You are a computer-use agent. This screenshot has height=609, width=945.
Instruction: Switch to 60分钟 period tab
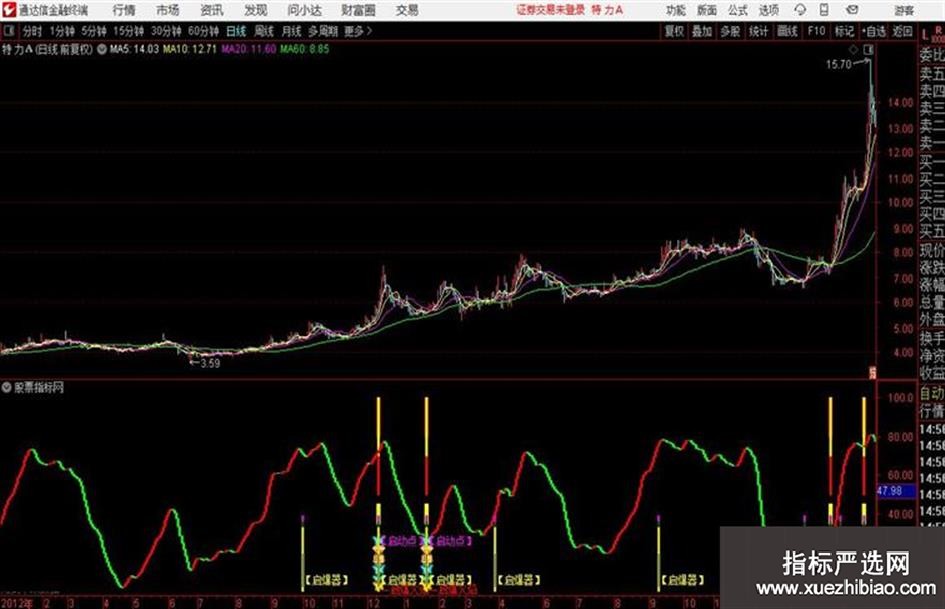point(203,31)
